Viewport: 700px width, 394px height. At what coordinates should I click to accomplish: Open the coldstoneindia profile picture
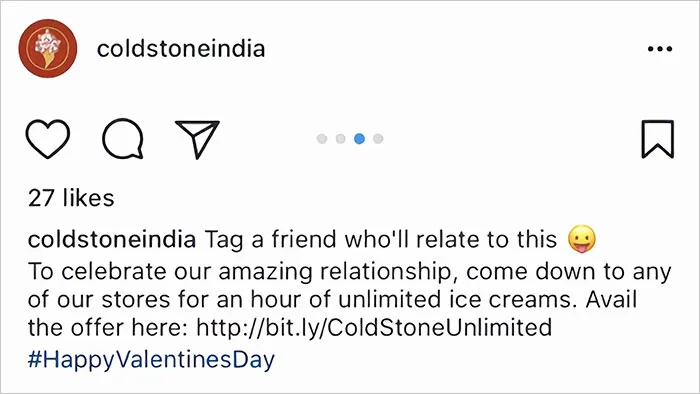48,48
